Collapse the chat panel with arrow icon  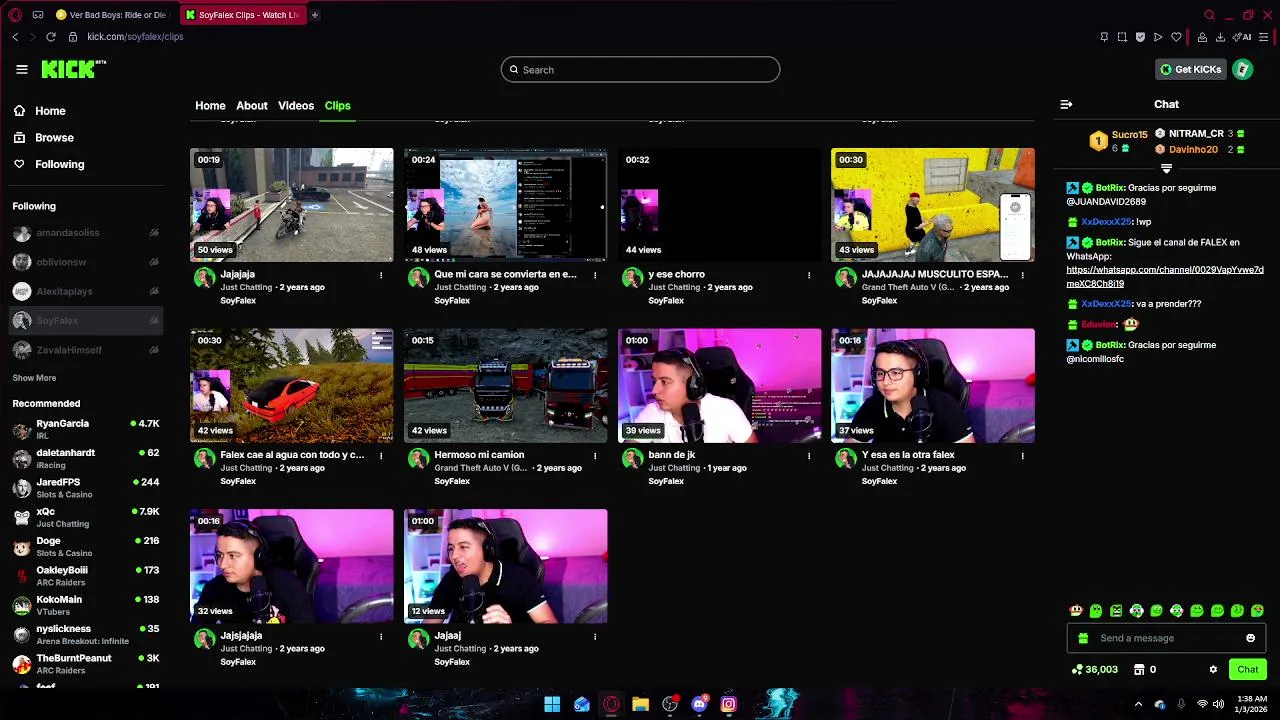click(x=1066, y=104)
